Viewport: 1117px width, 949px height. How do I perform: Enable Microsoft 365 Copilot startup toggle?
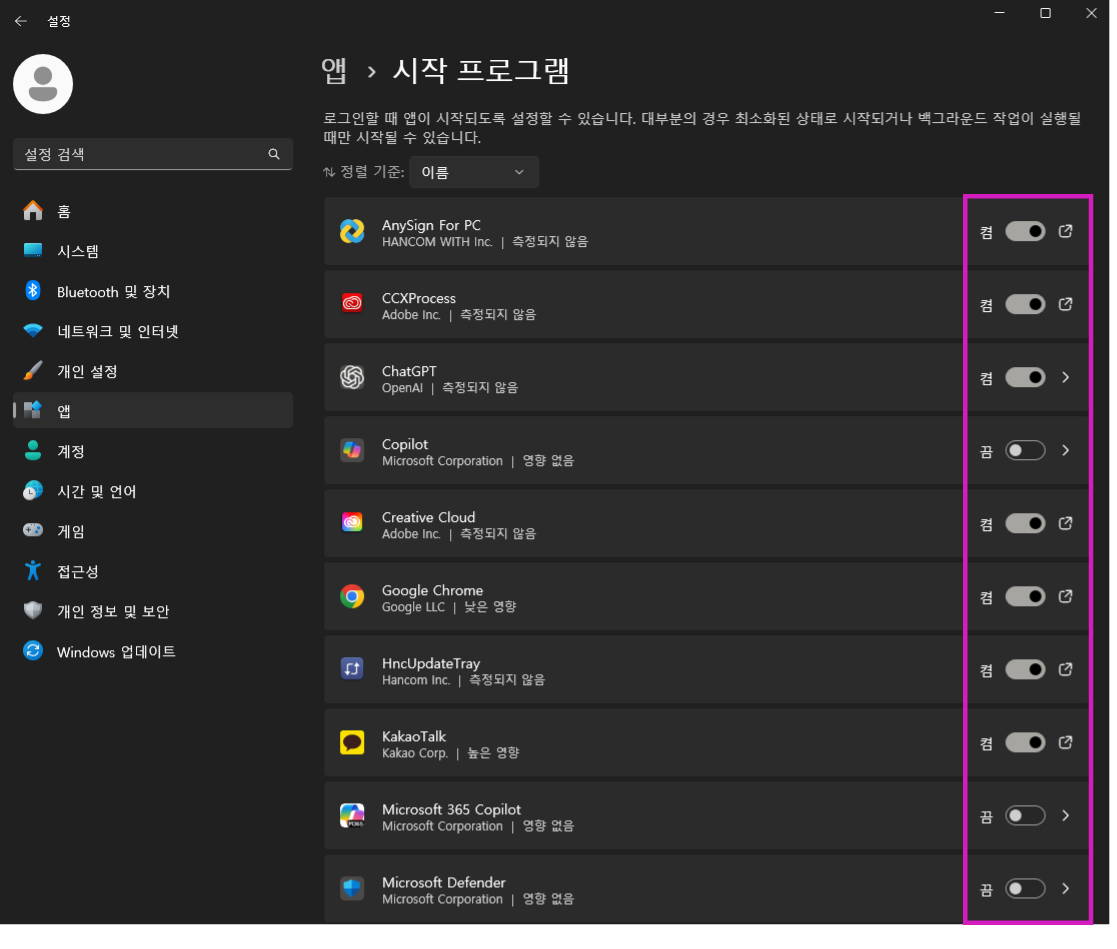[1025, 816]
